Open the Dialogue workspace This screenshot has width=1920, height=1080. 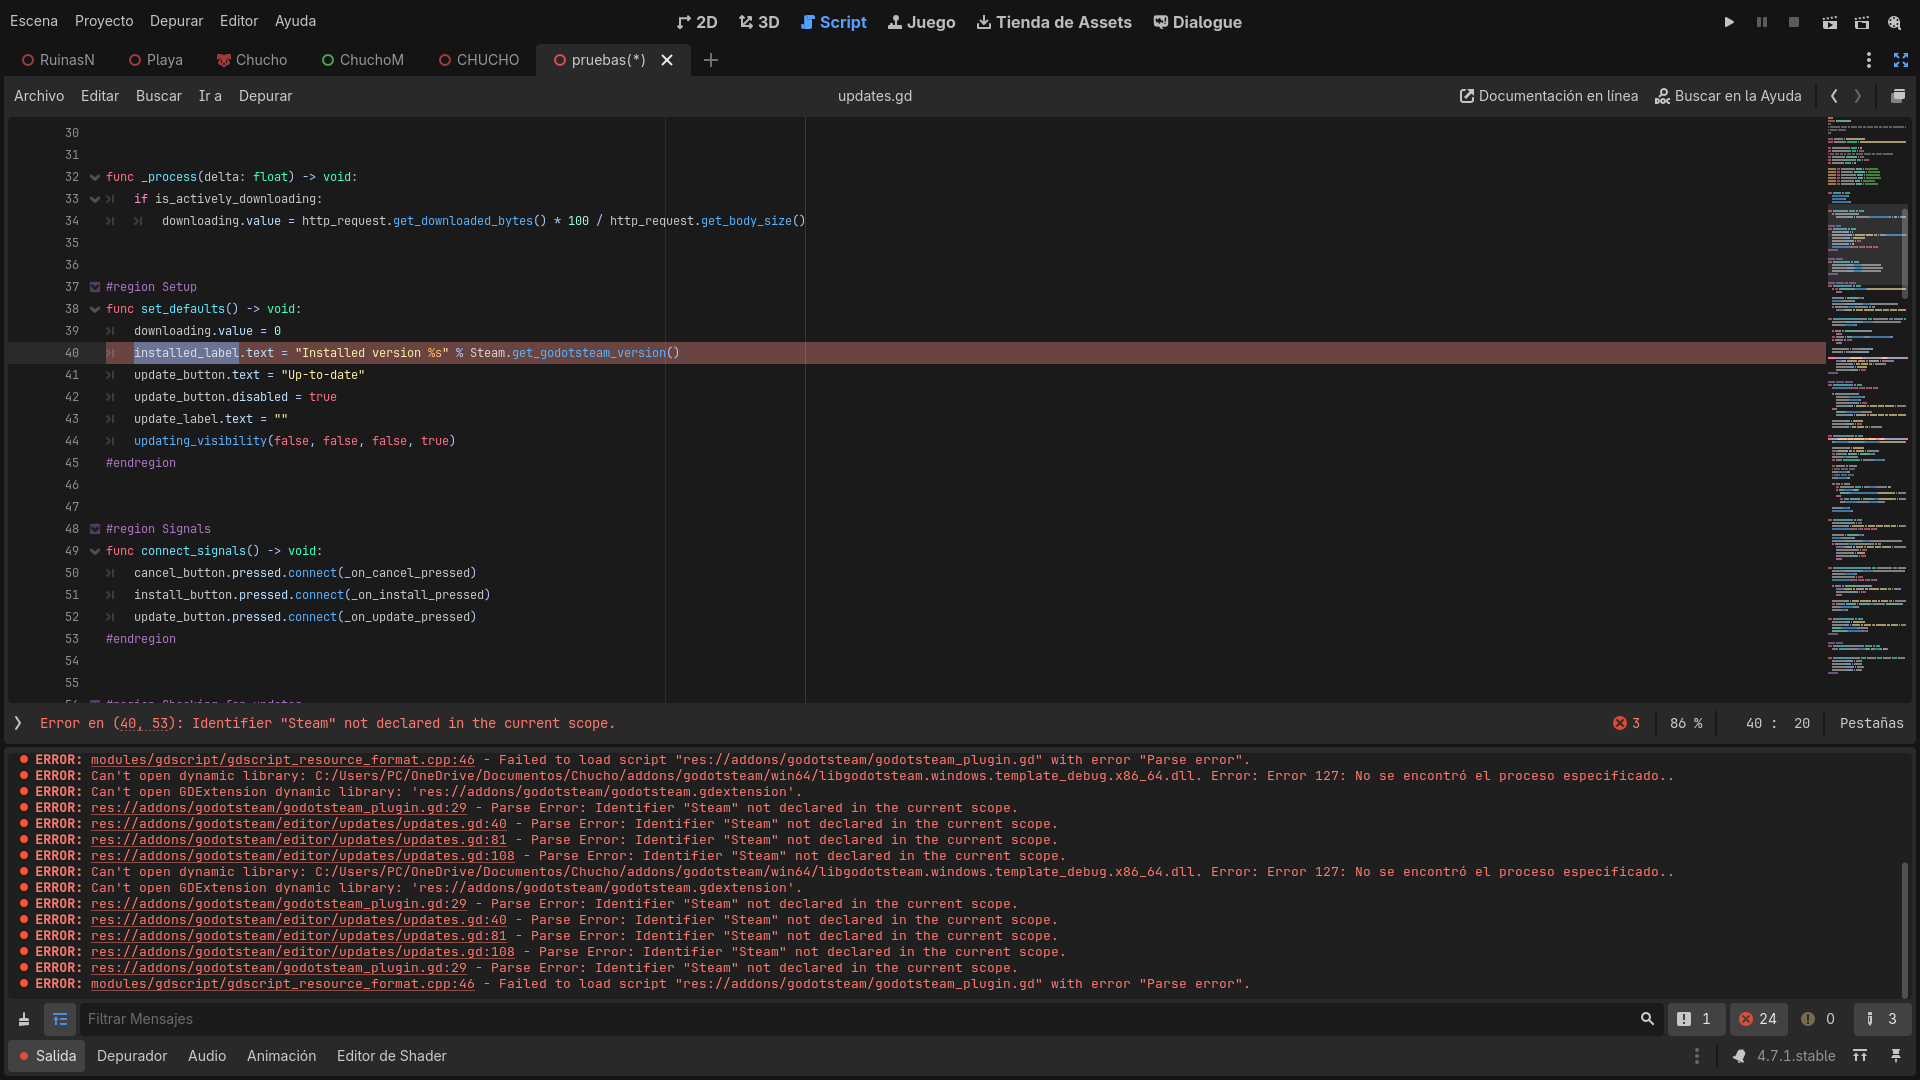pyautogui.click(x=1197, y=22)
